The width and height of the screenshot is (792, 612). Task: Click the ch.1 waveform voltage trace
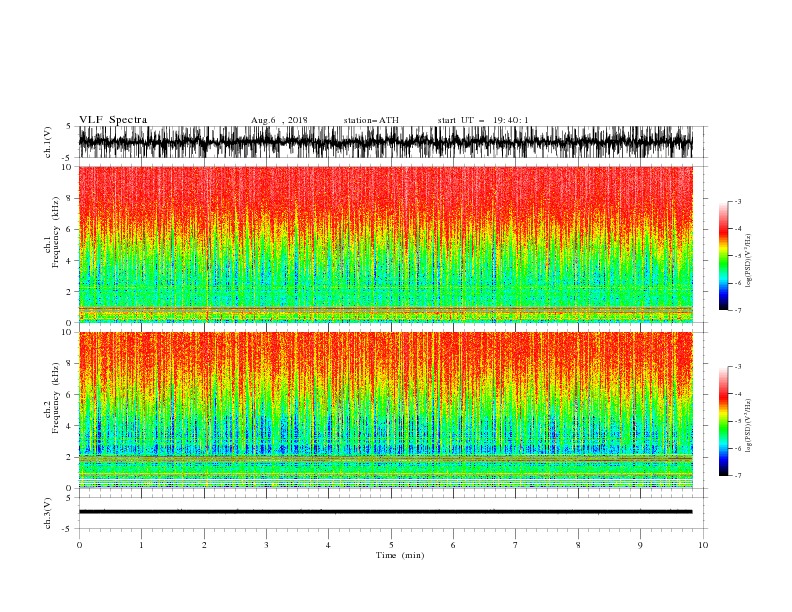(x=385, y=142)
